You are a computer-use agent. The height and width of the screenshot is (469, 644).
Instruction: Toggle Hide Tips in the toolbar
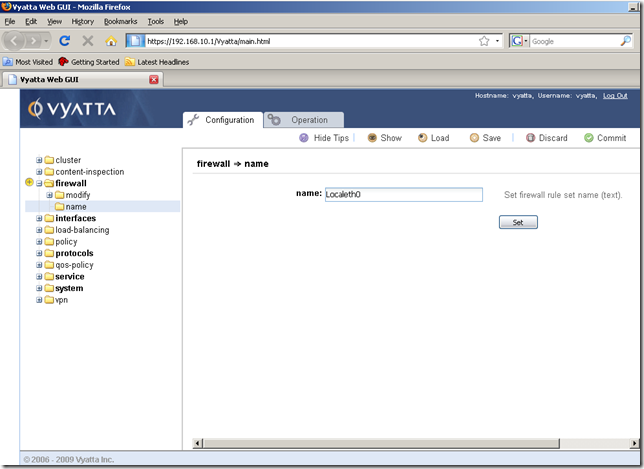tap(304, 138)
